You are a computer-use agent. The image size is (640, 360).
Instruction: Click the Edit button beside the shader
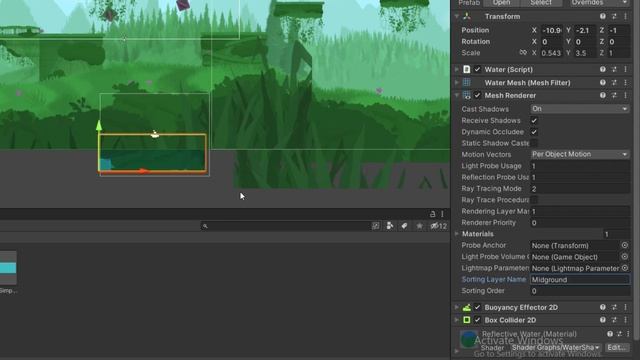tap(616, 347)
